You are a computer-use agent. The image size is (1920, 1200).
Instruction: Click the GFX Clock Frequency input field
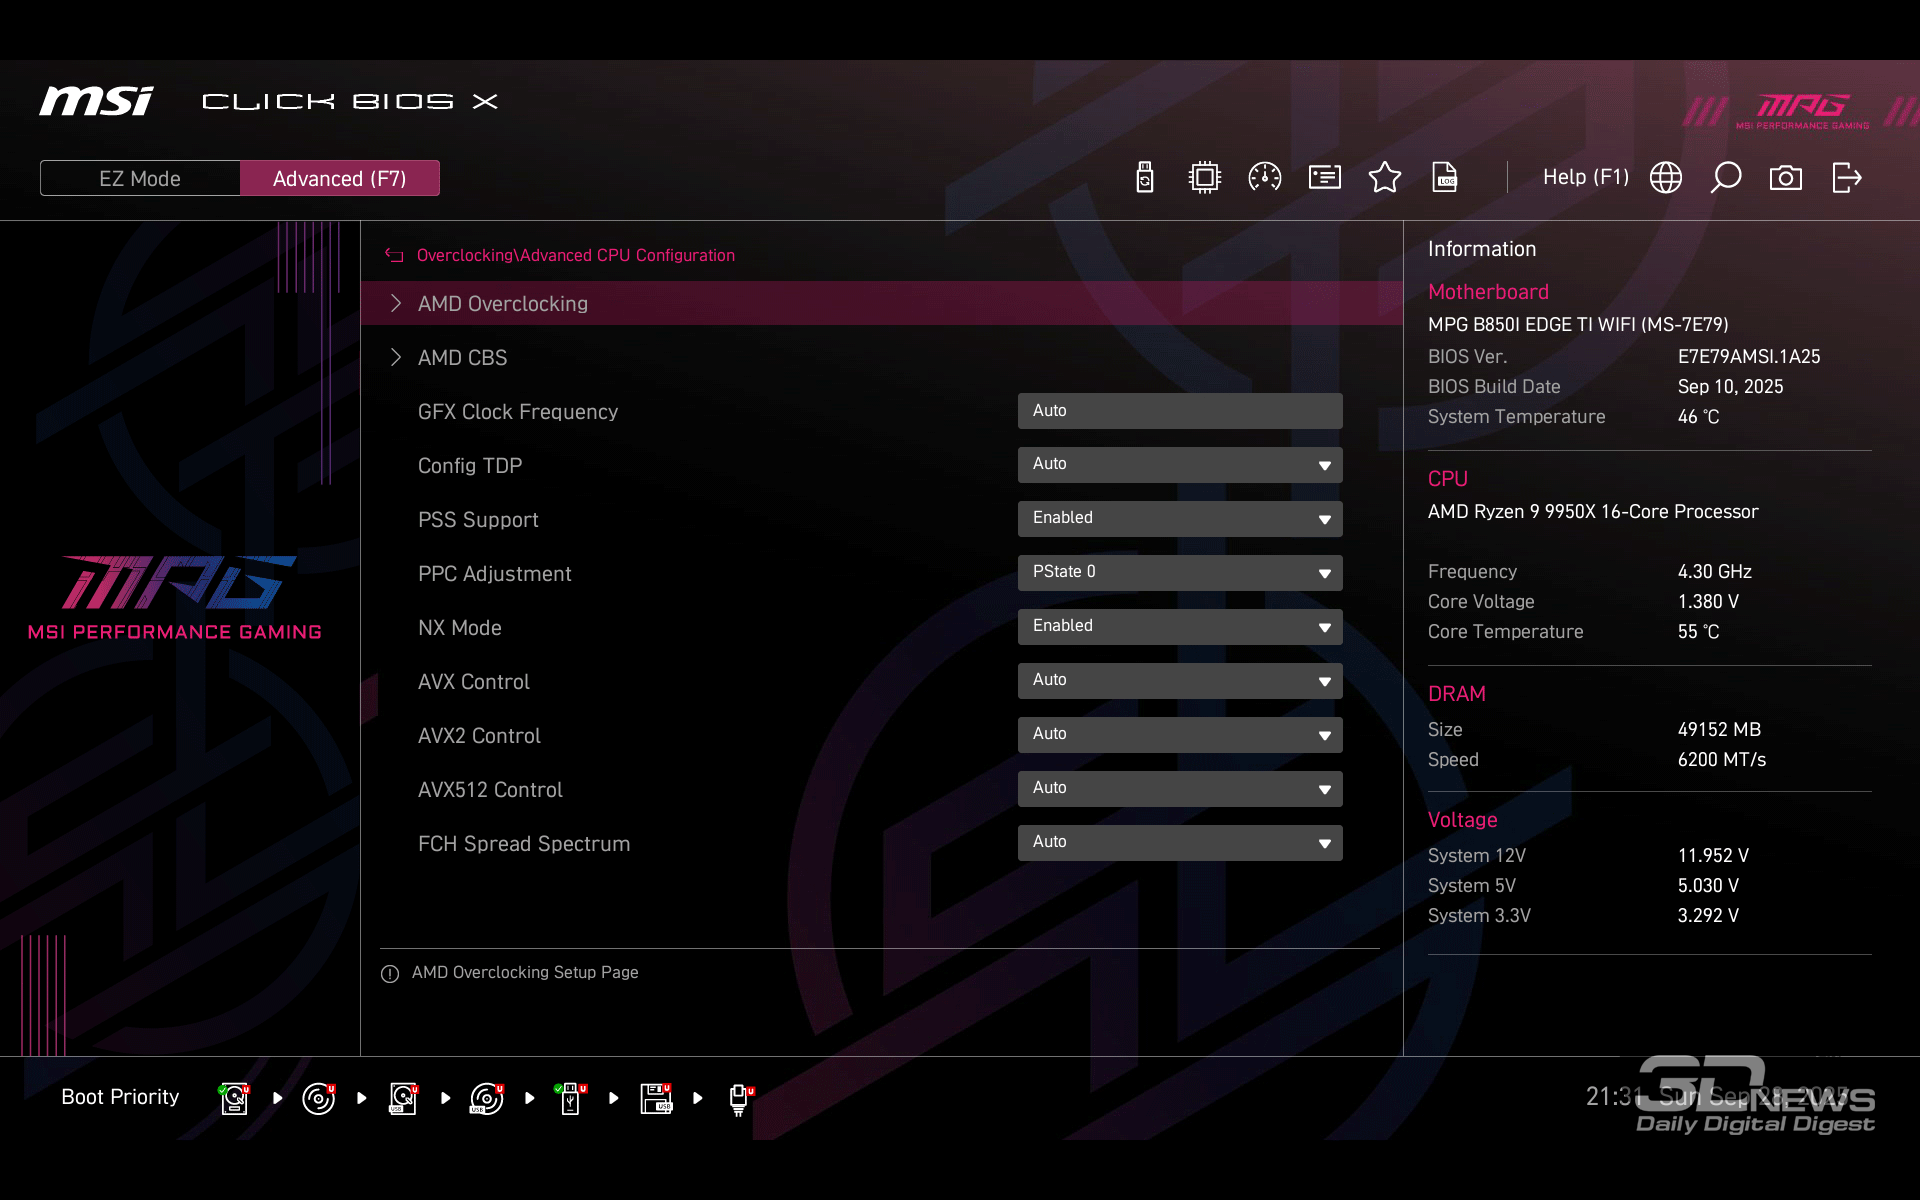pyautogui.click(x=1179, y=410)
